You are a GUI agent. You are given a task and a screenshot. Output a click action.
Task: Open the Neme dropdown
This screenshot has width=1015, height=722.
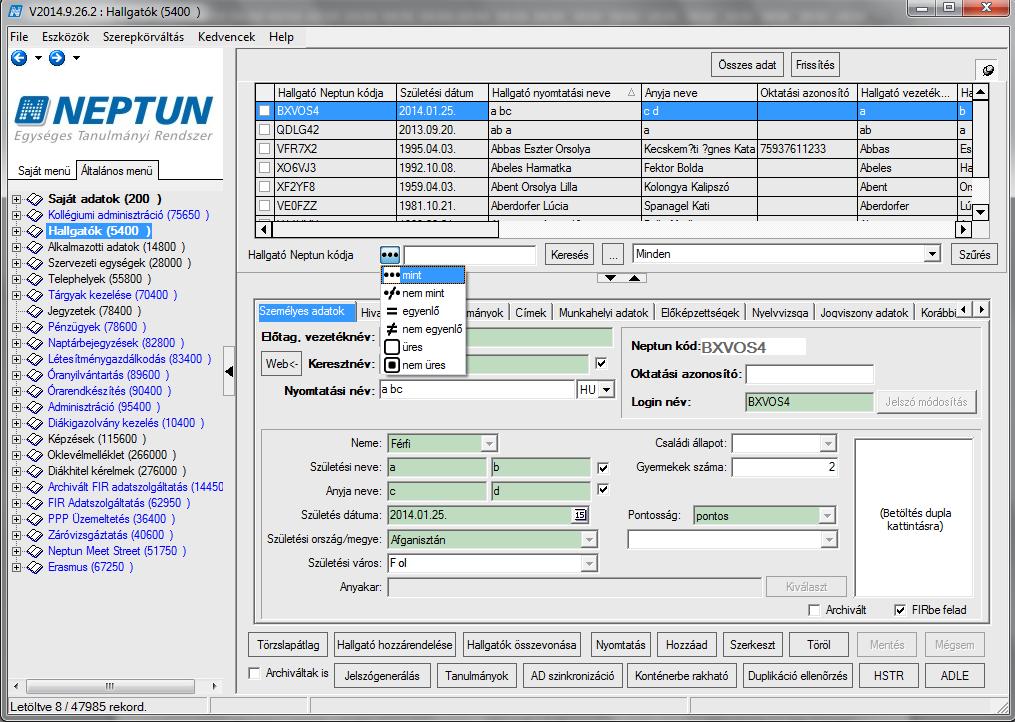point(489,444)
